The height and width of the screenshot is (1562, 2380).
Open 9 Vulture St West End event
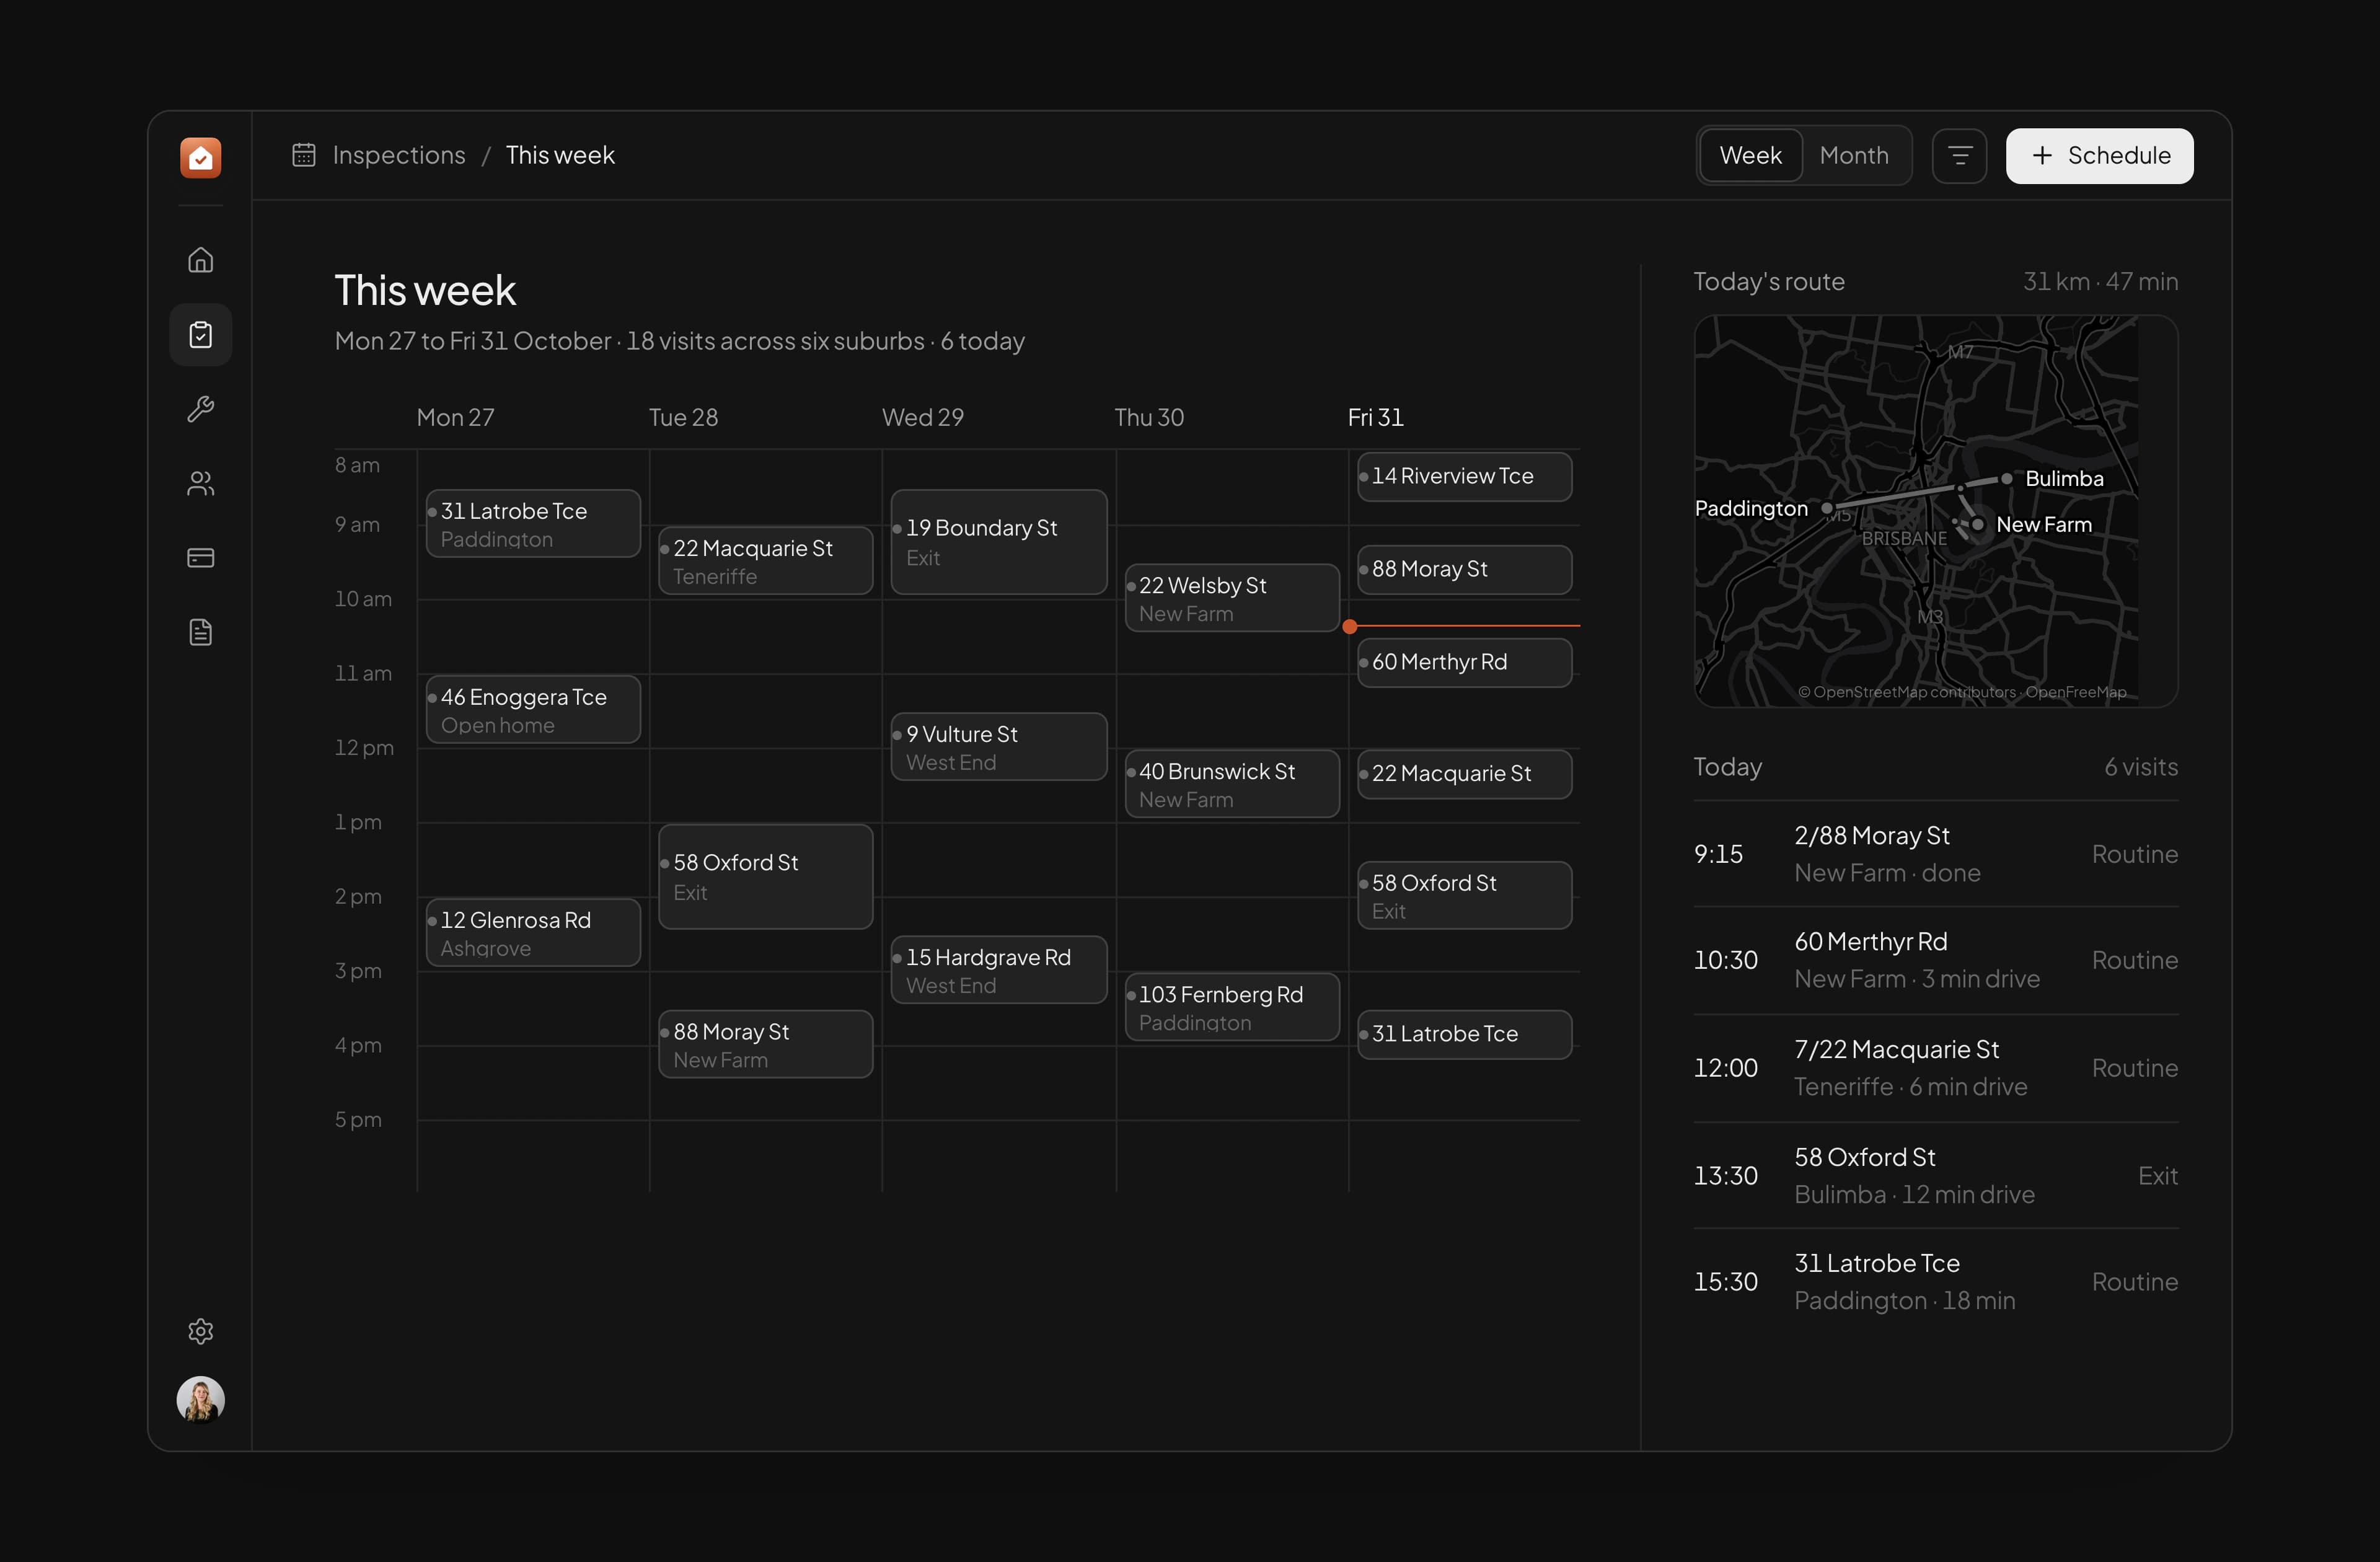(x=999, y=746)
